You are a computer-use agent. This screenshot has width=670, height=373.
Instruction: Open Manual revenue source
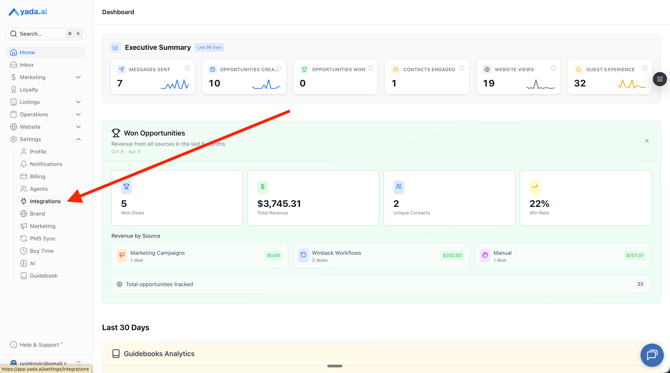(x=563, y=256)
